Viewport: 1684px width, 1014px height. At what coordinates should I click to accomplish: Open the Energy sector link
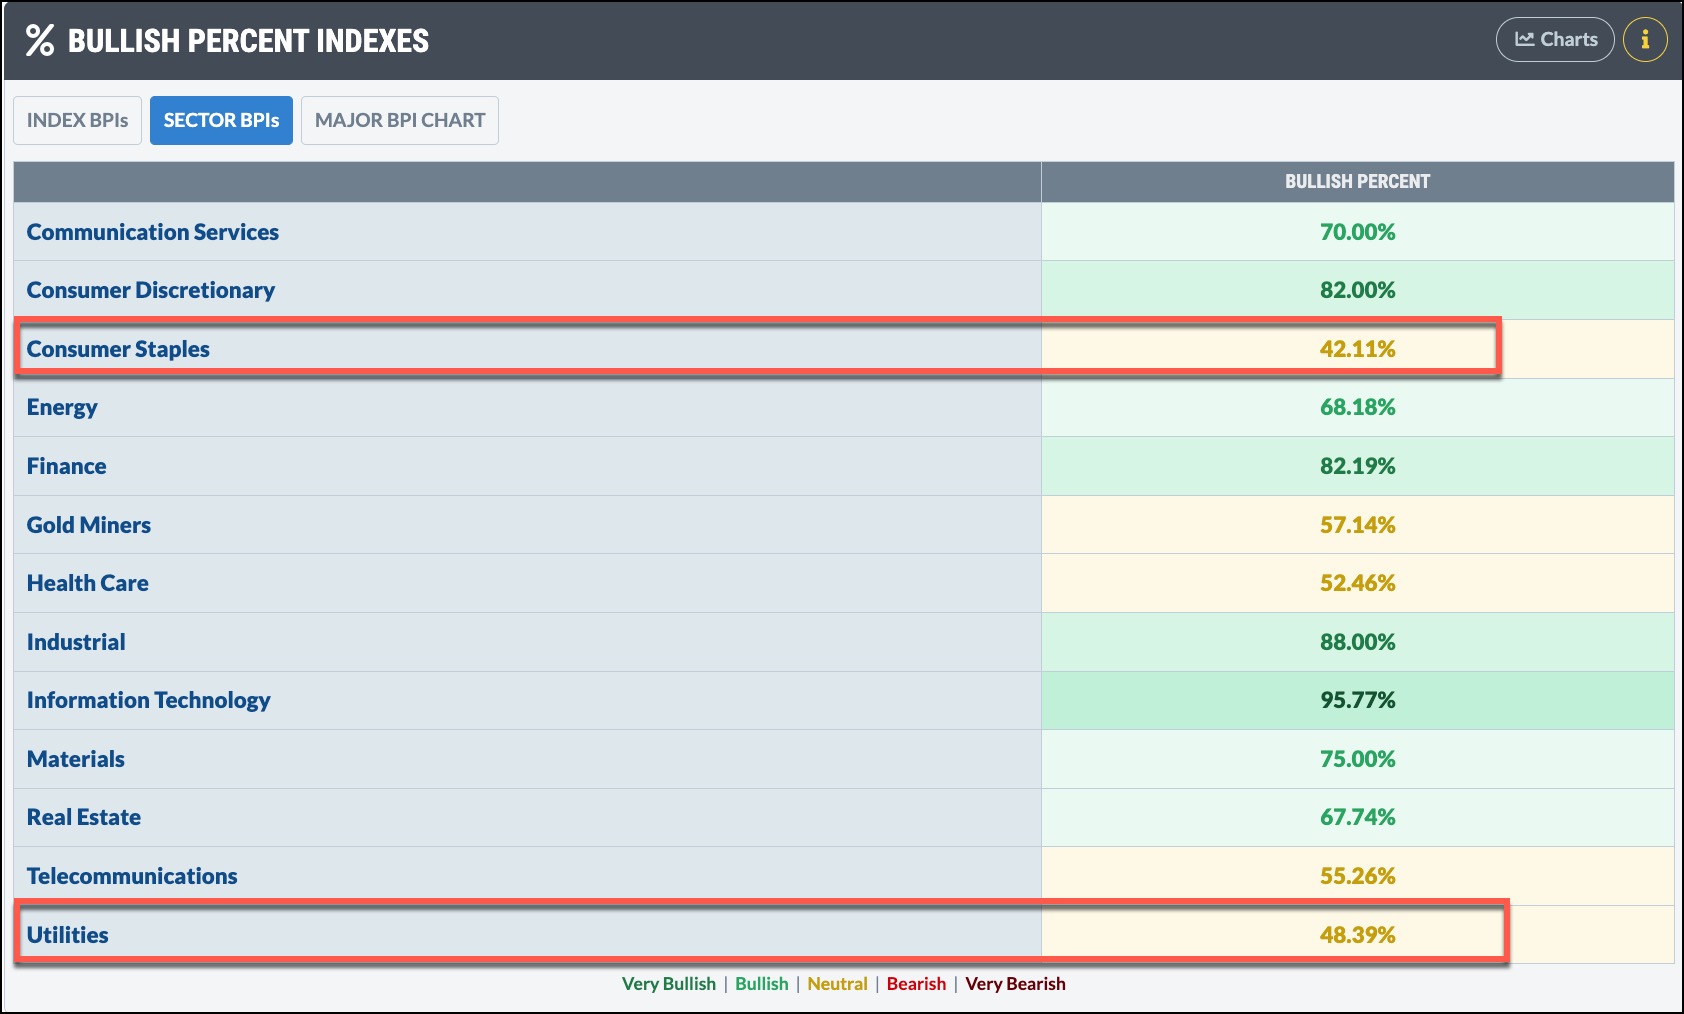pyautogui.click(x=62, y=407)
